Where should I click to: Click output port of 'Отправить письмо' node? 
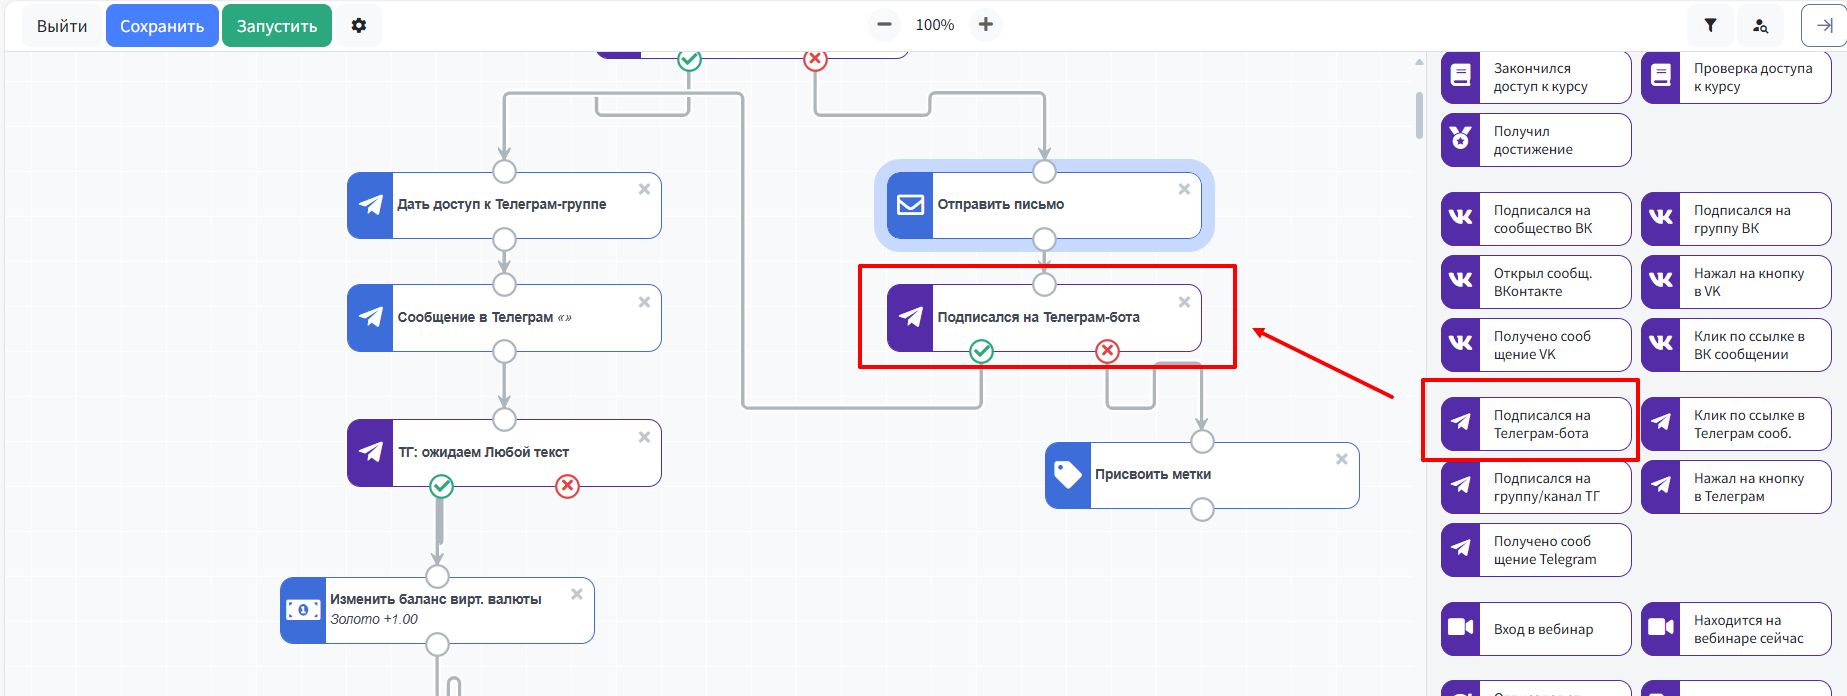[x=1044, y=239]
